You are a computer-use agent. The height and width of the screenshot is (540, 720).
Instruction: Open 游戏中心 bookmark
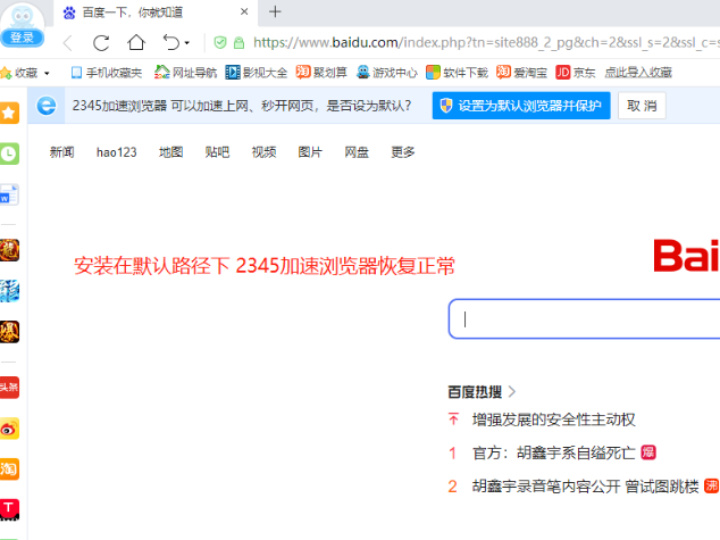(x=387, y=73)
